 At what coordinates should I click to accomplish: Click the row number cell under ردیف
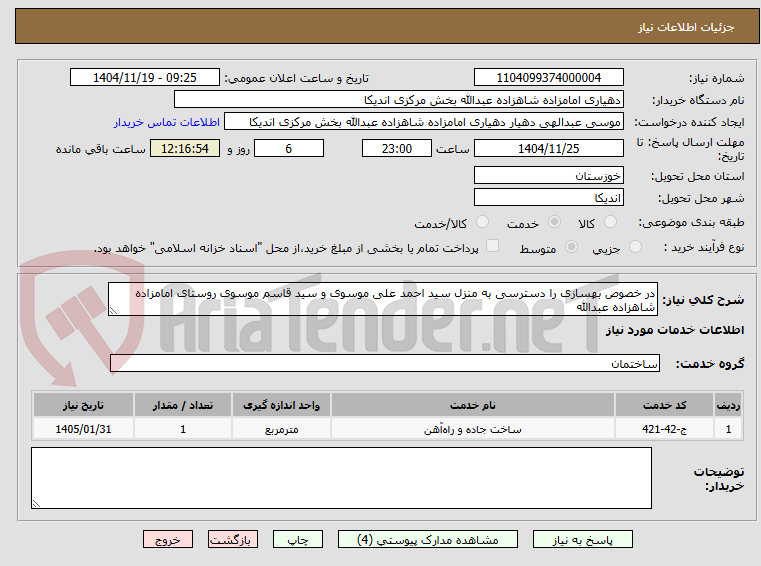(728, 429)
